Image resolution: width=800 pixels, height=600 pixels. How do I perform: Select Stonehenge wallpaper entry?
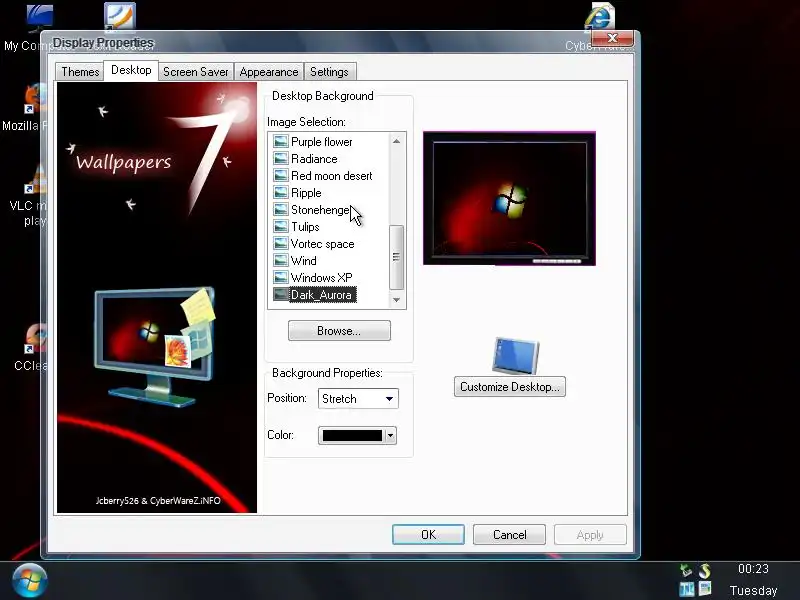click(x=320, y=210)
